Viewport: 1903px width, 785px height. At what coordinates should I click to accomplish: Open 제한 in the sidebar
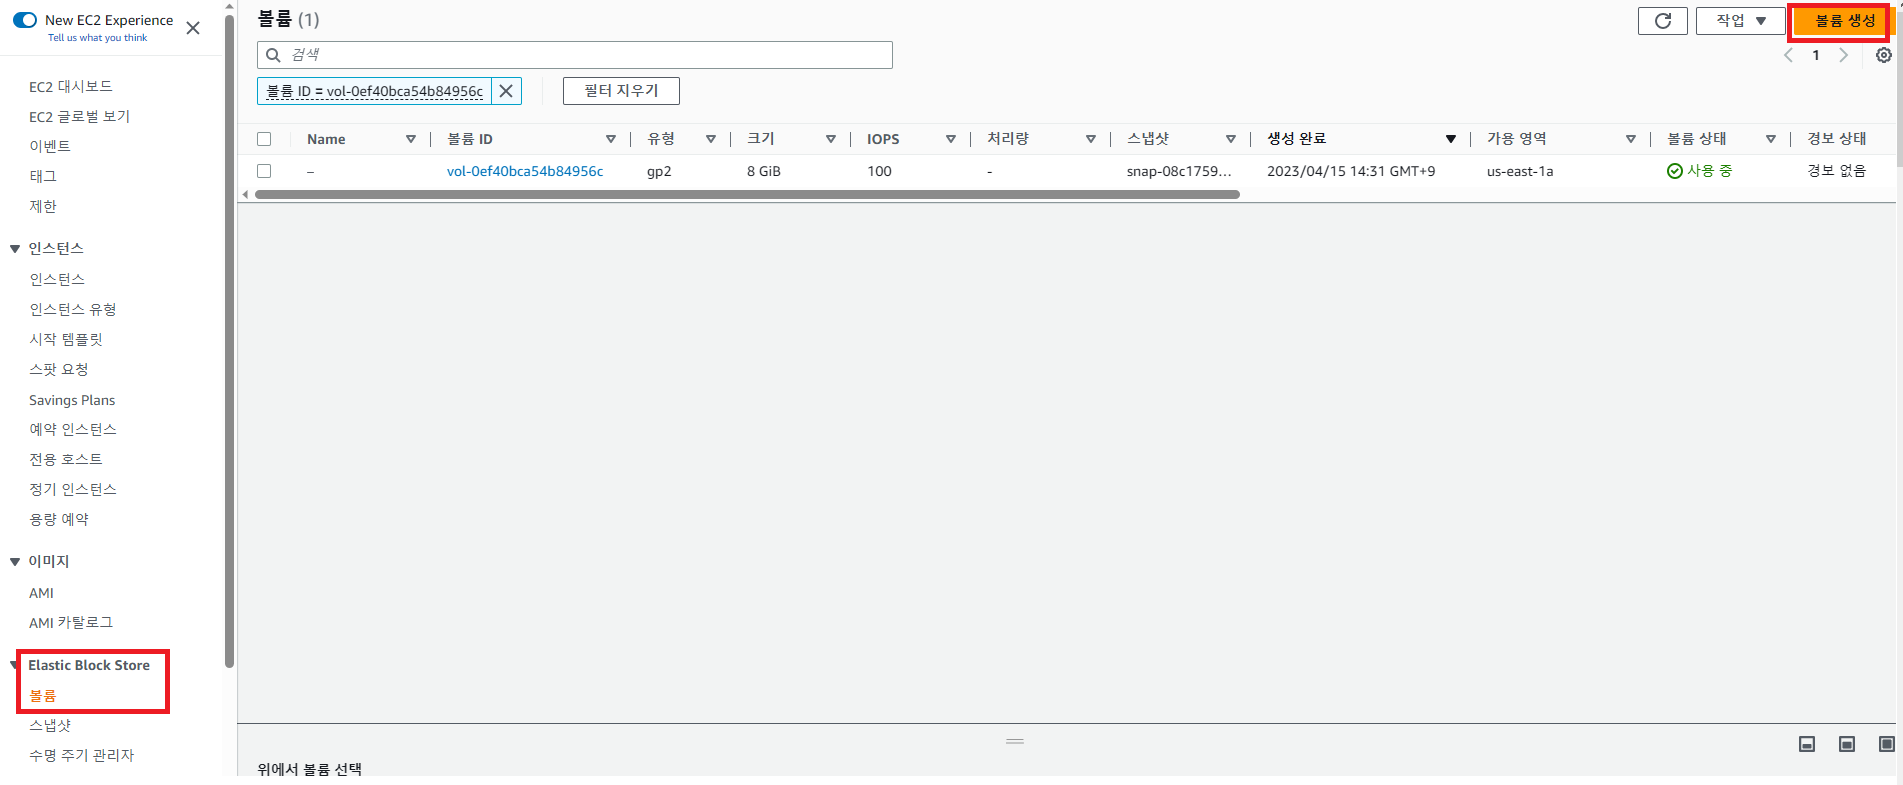[x=43, y=207]
